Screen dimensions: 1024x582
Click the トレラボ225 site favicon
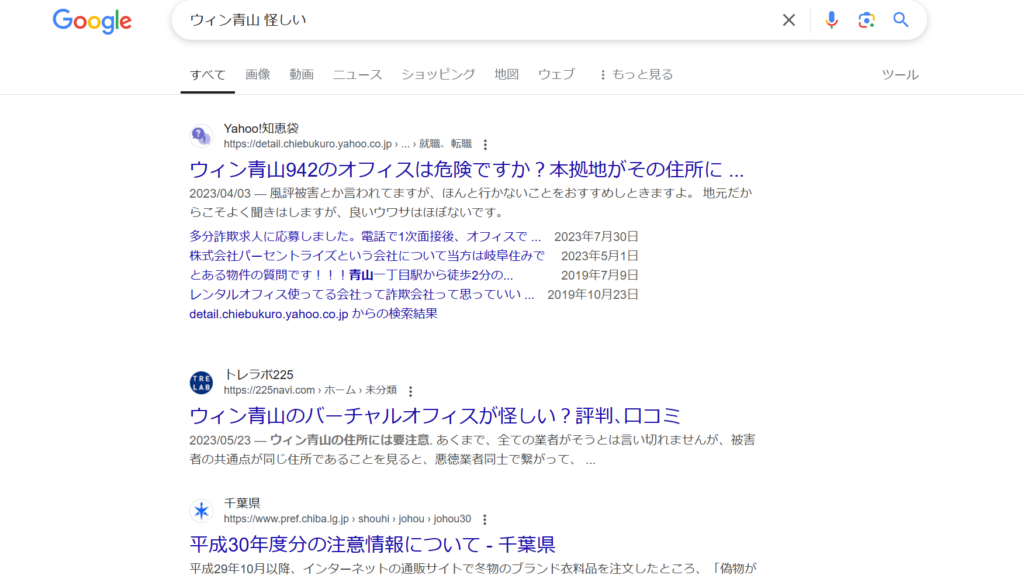coord(201,382)
